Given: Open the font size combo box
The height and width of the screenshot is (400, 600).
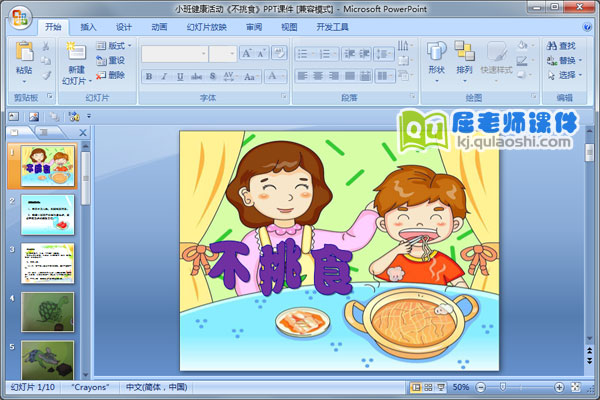Looking at the screenshot, I should [222, 54].
